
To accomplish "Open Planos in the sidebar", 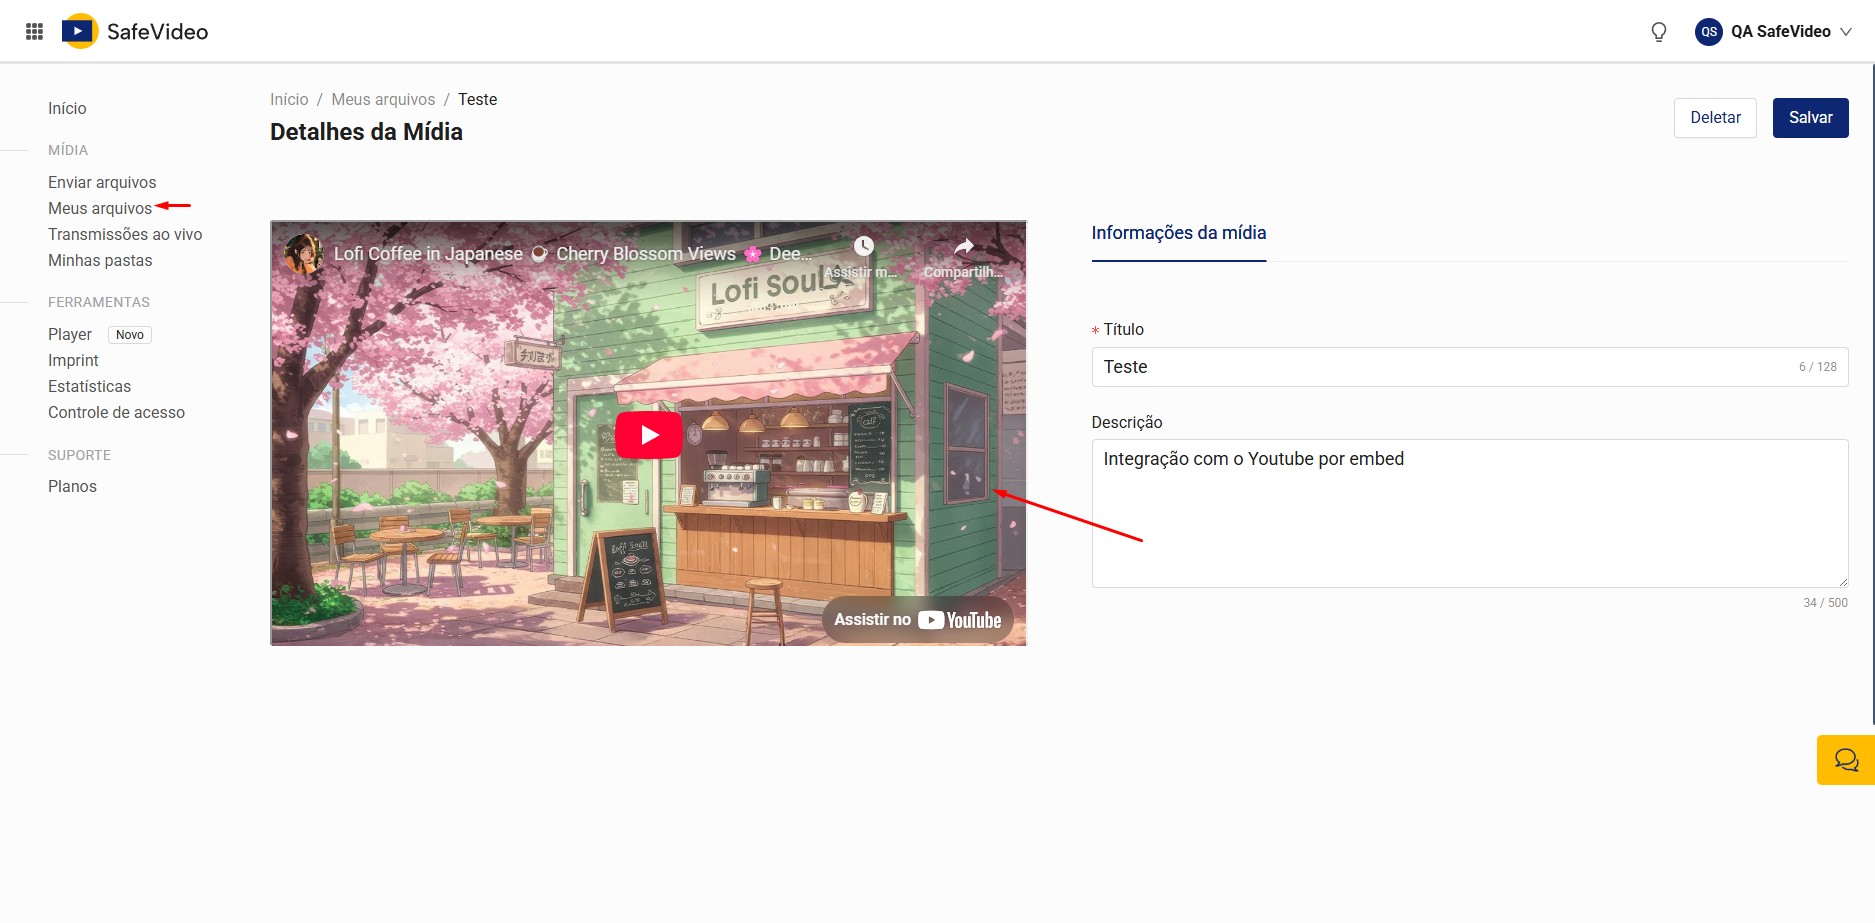I will point(72,486).
